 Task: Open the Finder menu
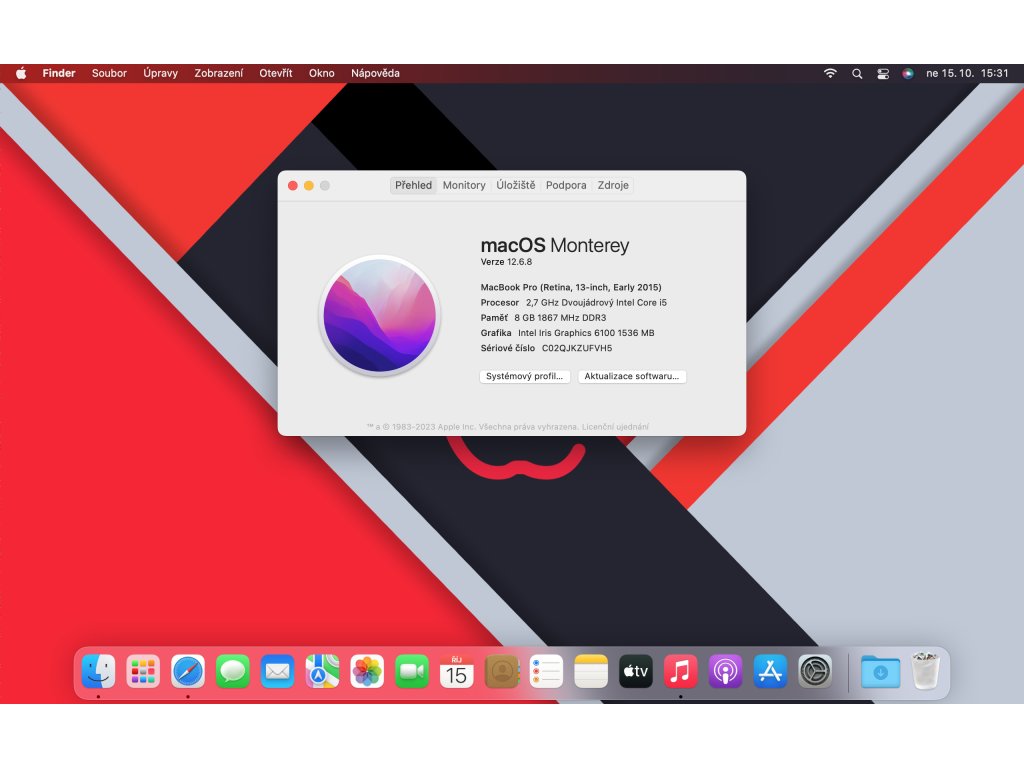tap(59, 73)
